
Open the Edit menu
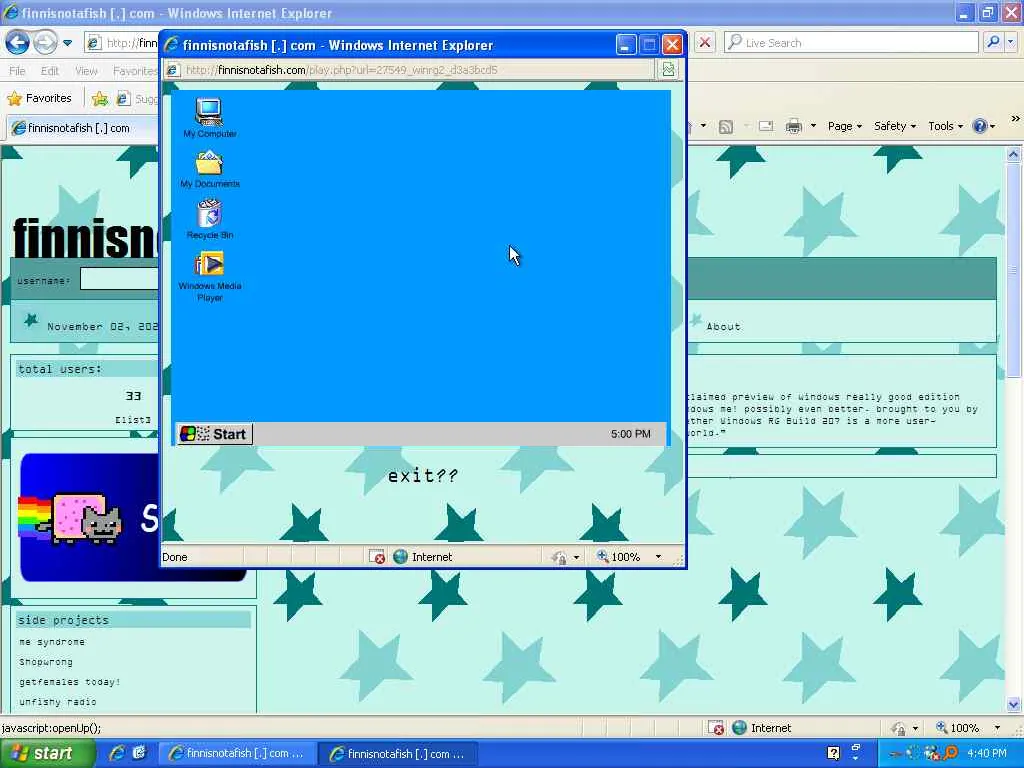click(x=50, y=71)
